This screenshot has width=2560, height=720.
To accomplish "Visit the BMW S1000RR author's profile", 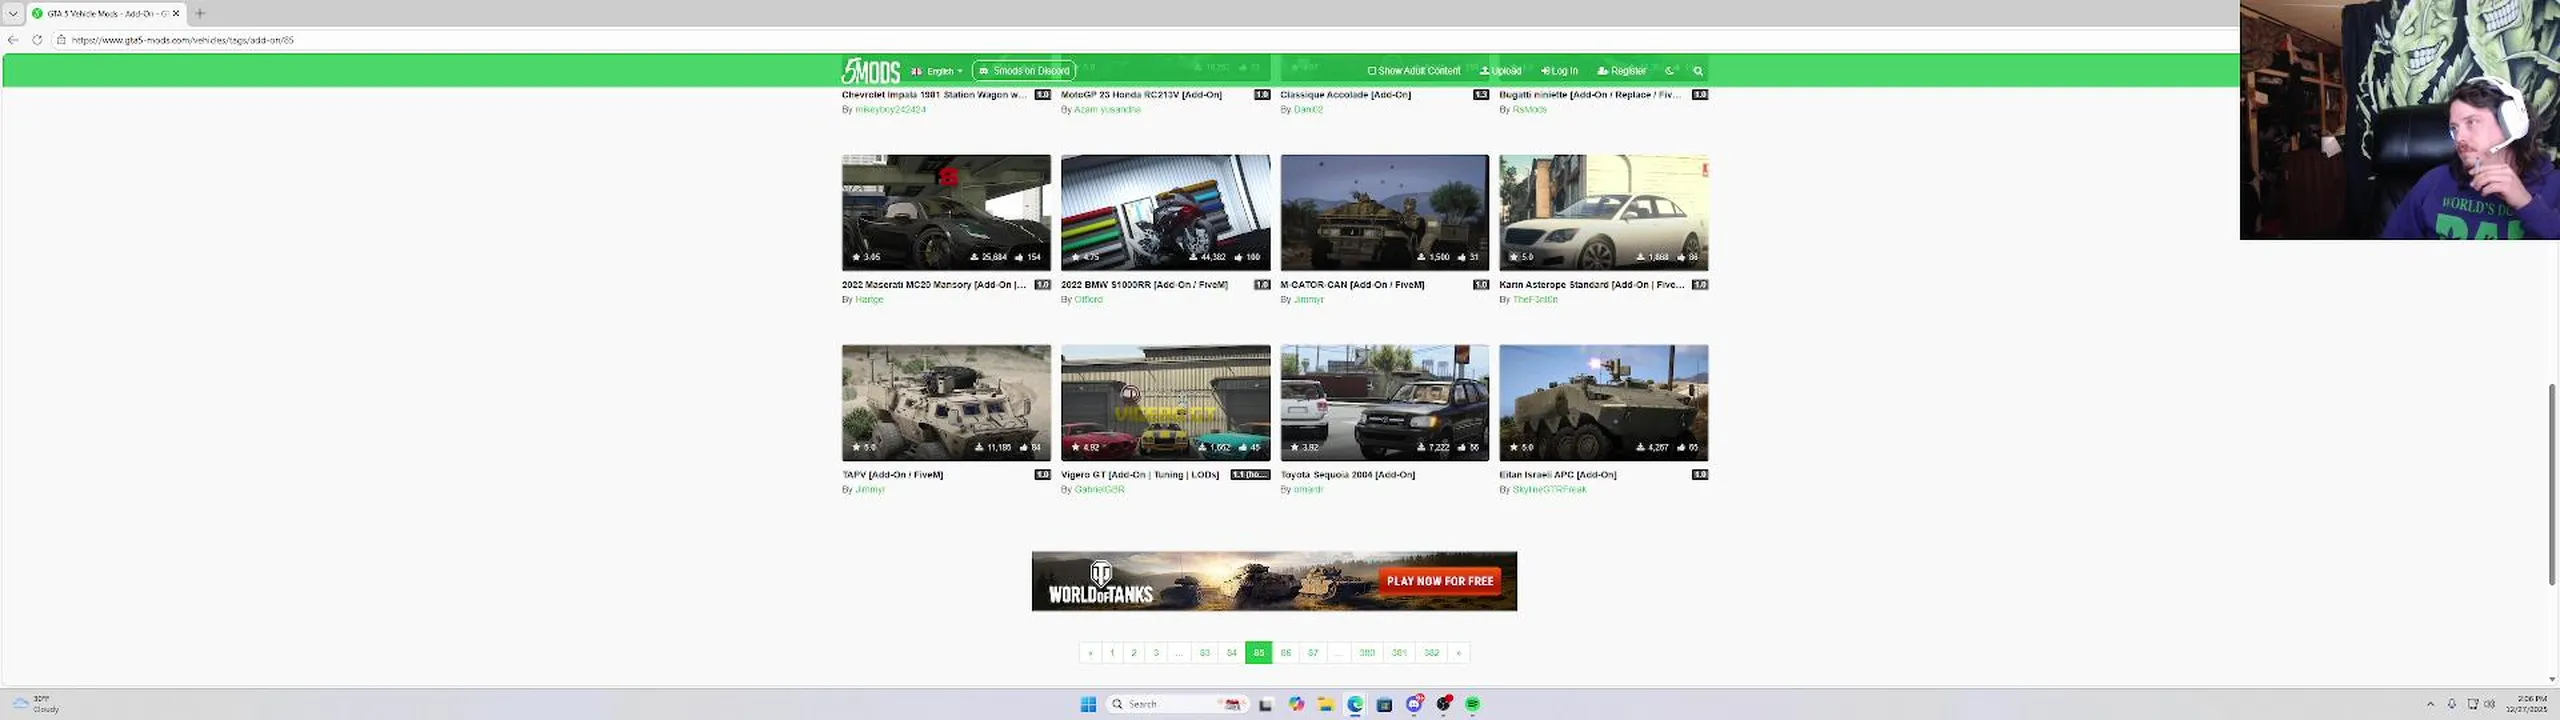I will point(1088,300).
